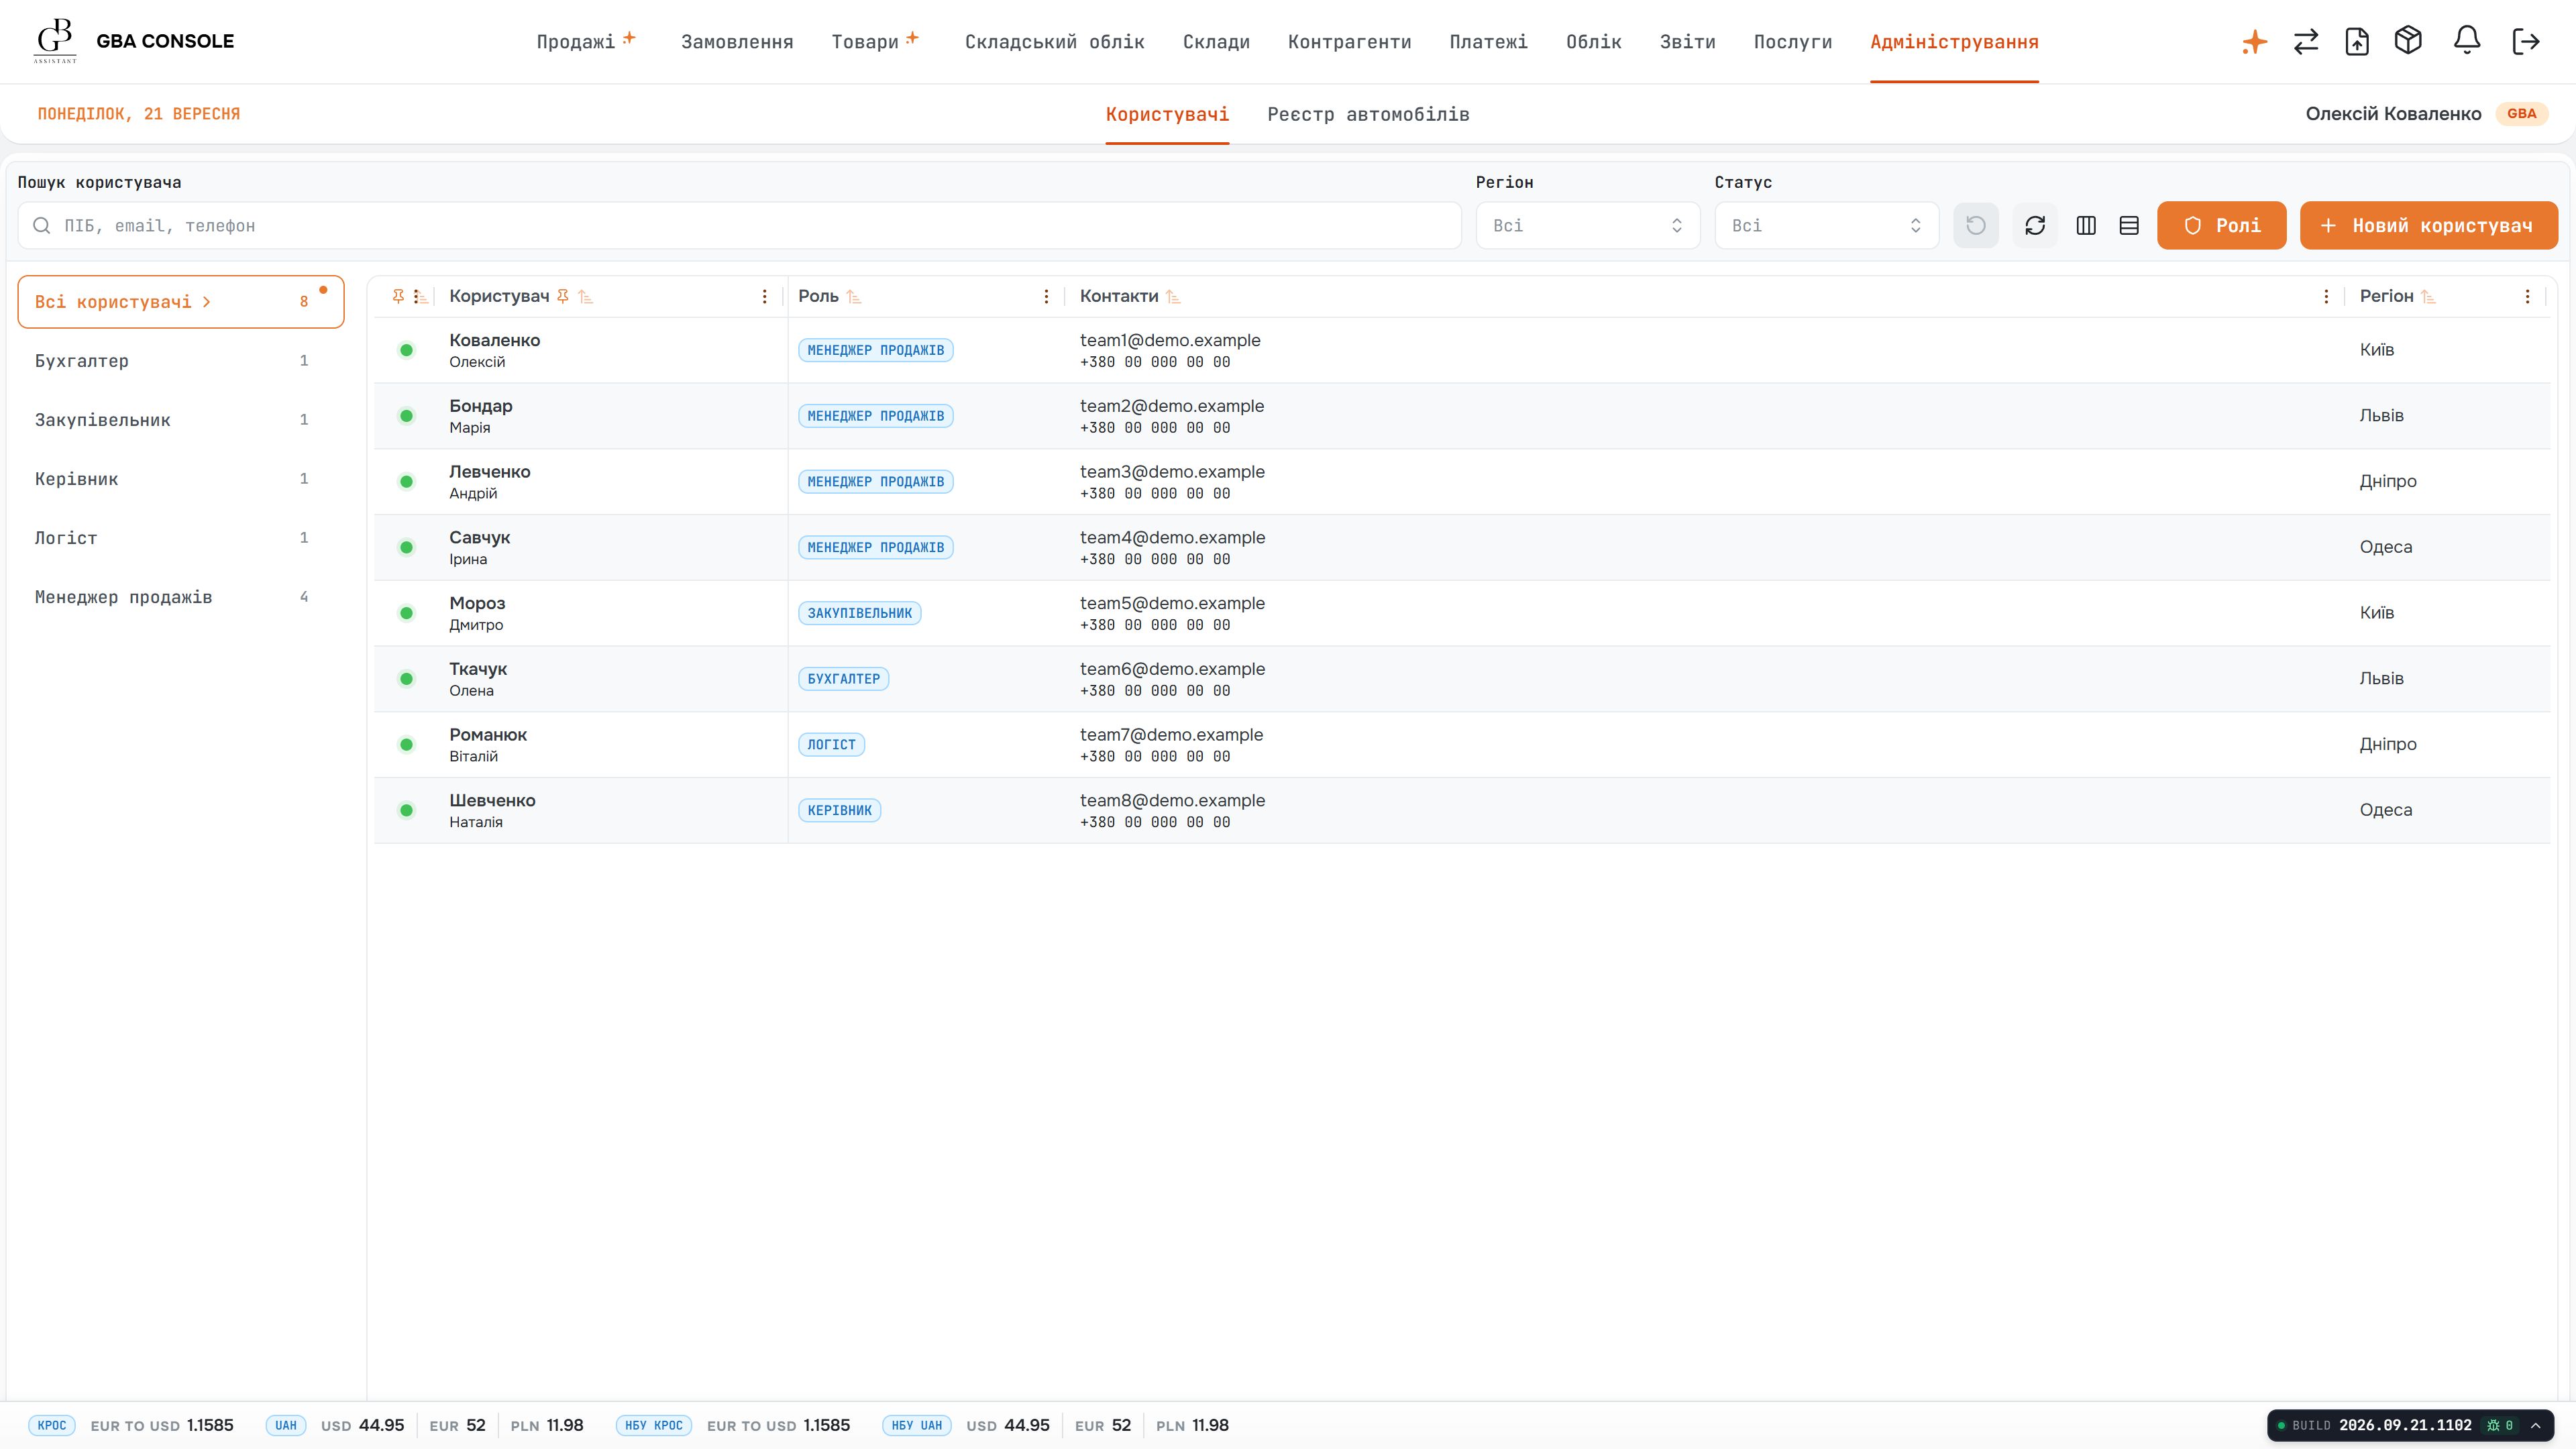Click the orange sparkle assistant icon
The height and width of the screenshot is (1449, 2576).
coord(2254,42)
